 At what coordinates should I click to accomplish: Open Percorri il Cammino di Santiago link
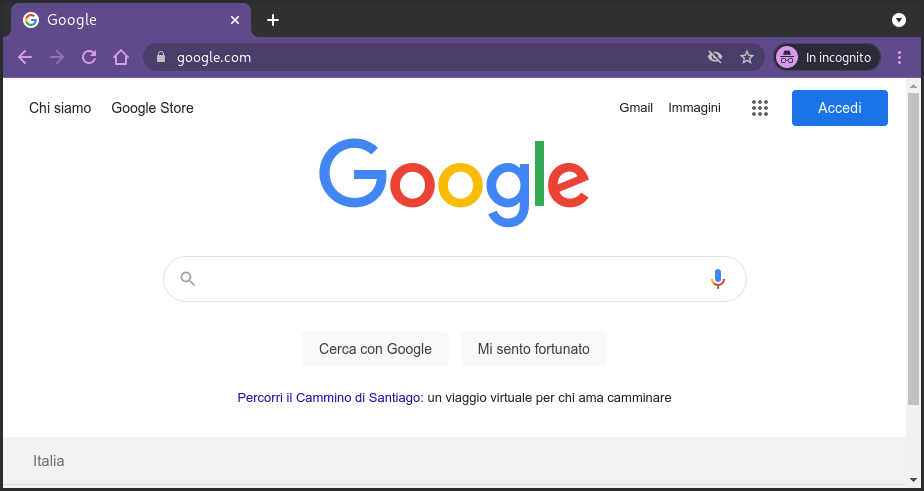point(329,398)
